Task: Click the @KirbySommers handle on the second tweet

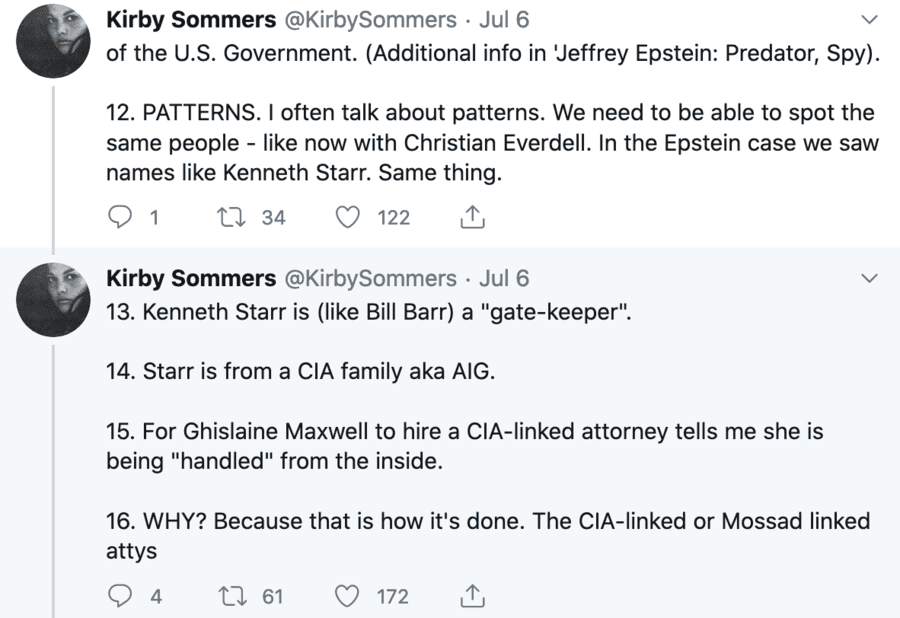Action: click(371, 278)
